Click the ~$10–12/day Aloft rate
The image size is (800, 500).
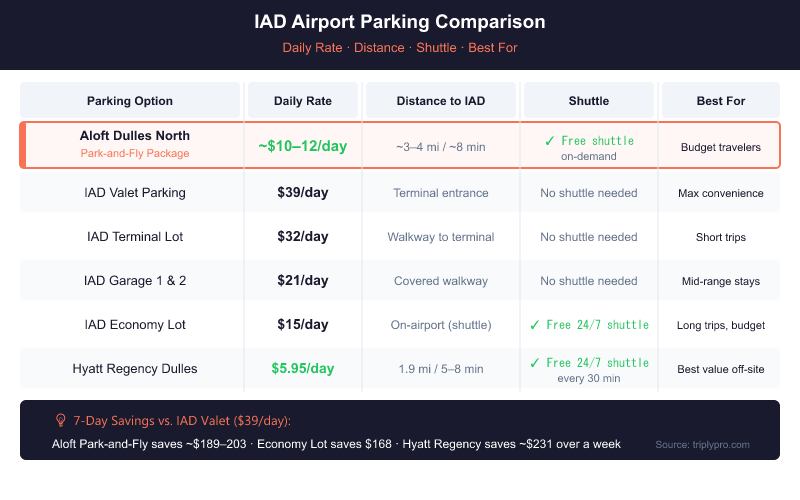(303, 146)
